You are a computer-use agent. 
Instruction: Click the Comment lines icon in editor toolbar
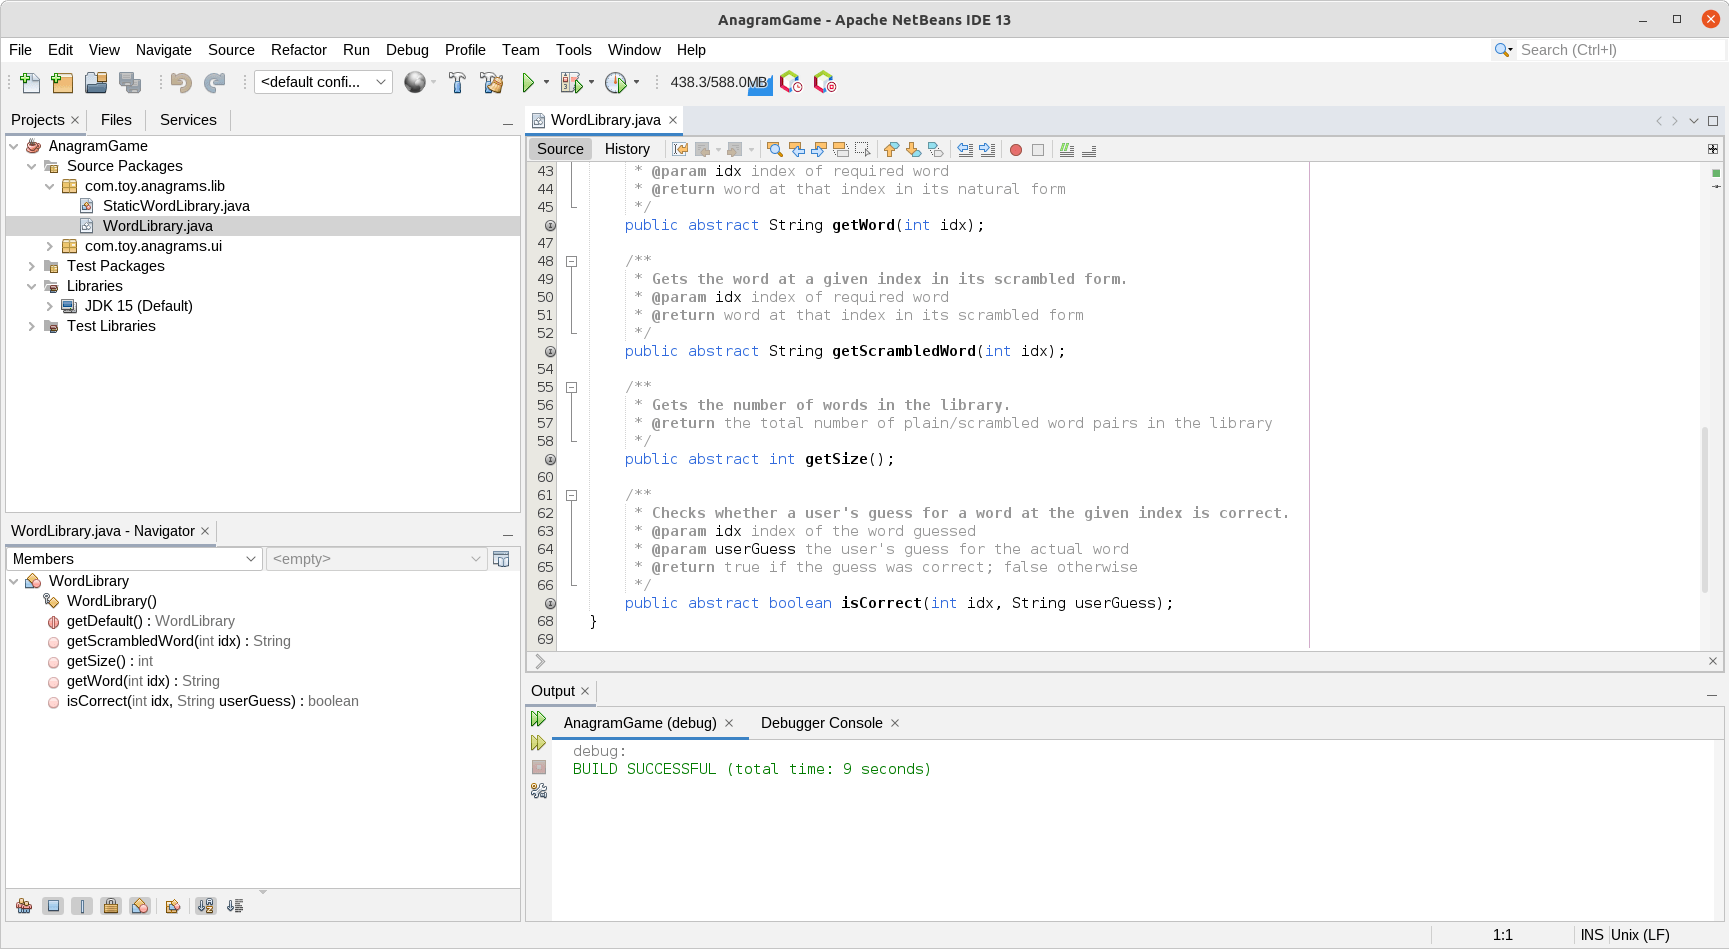(x=1065, y=149)
